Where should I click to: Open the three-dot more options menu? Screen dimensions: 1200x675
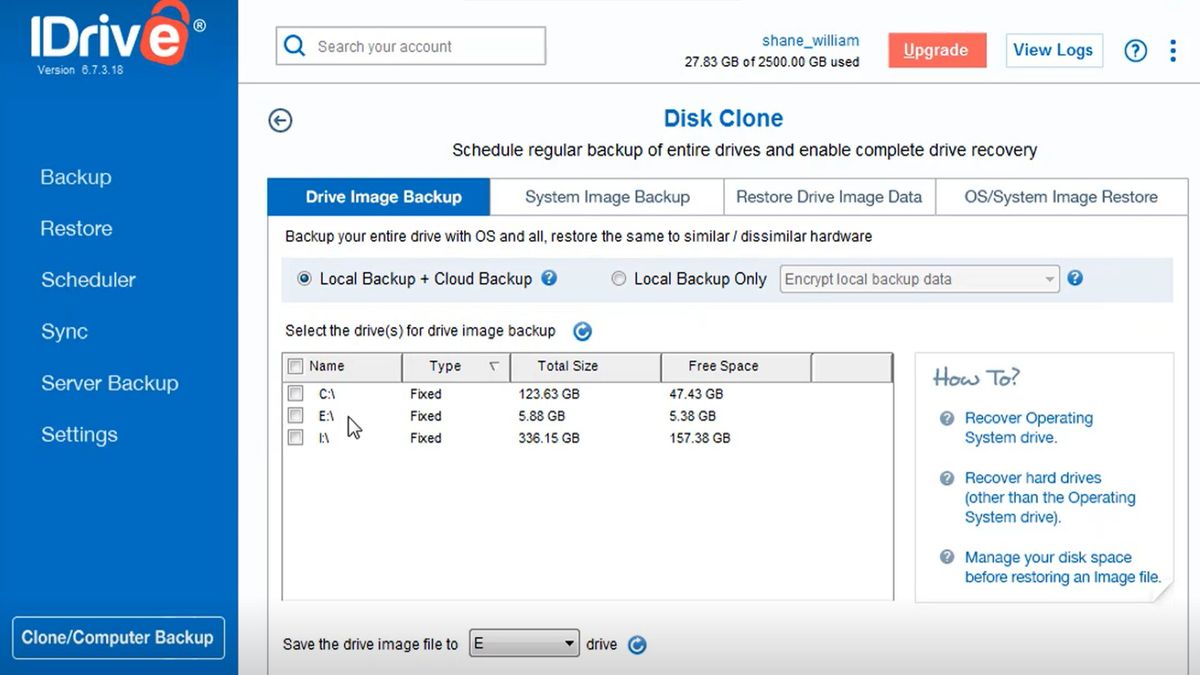(1173, 50)
